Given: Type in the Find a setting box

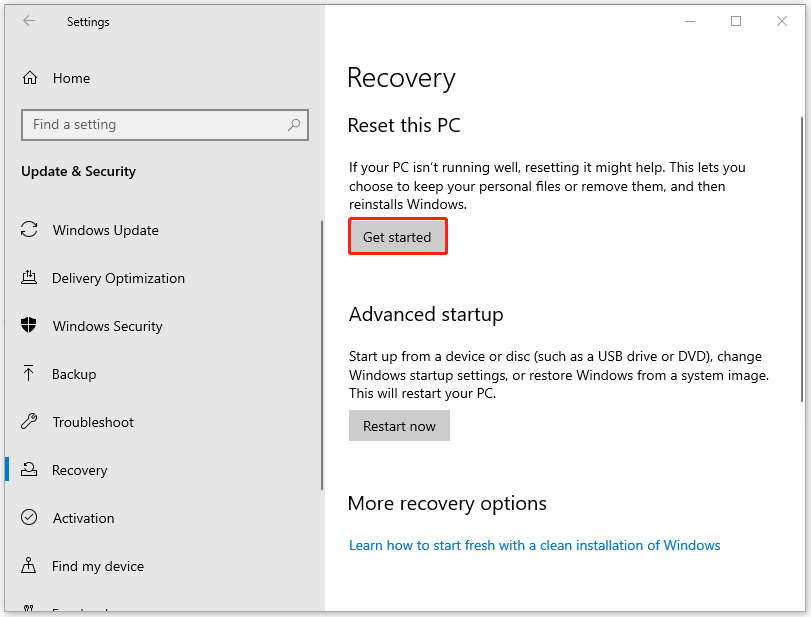Looking at the screenshot, I should tap(155, 125).
